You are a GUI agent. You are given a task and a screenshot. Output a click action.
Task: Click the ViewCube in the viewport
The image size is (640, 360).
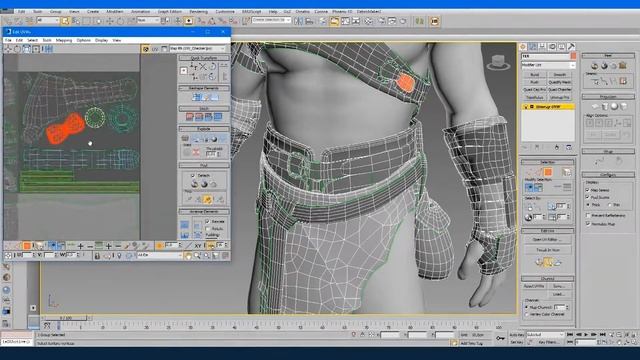498,62
